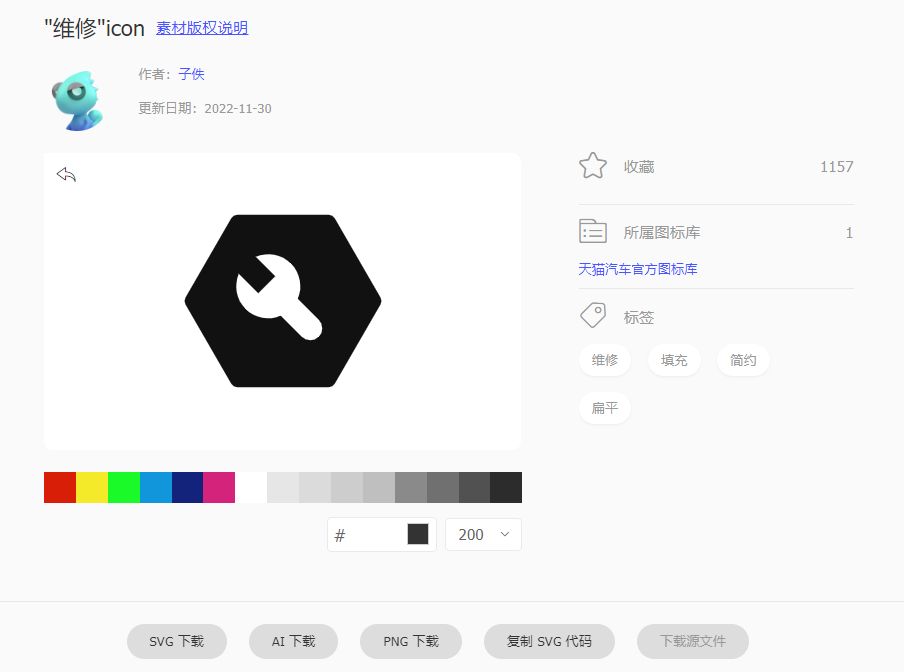
Task: Click 复制 SVG 代码 button
Action: pyautogui.click(x=549, y=641)
